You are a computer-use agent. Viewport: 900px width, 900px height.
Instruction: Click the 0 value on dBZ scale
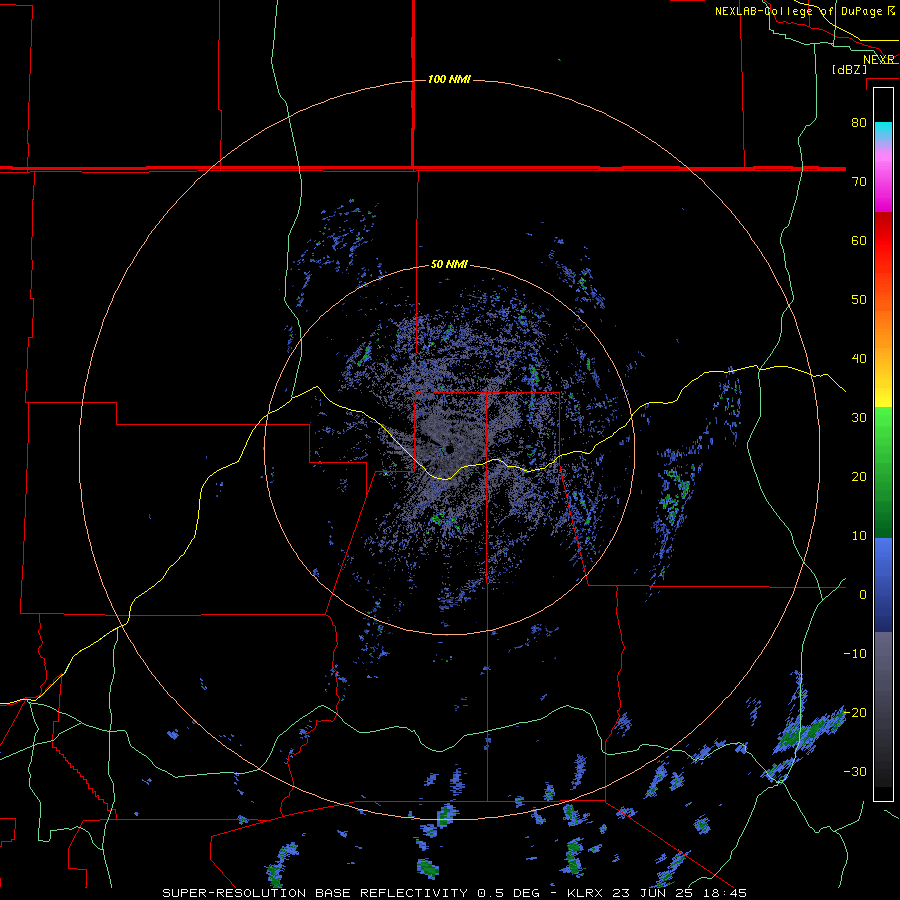[x=863, y=595]
